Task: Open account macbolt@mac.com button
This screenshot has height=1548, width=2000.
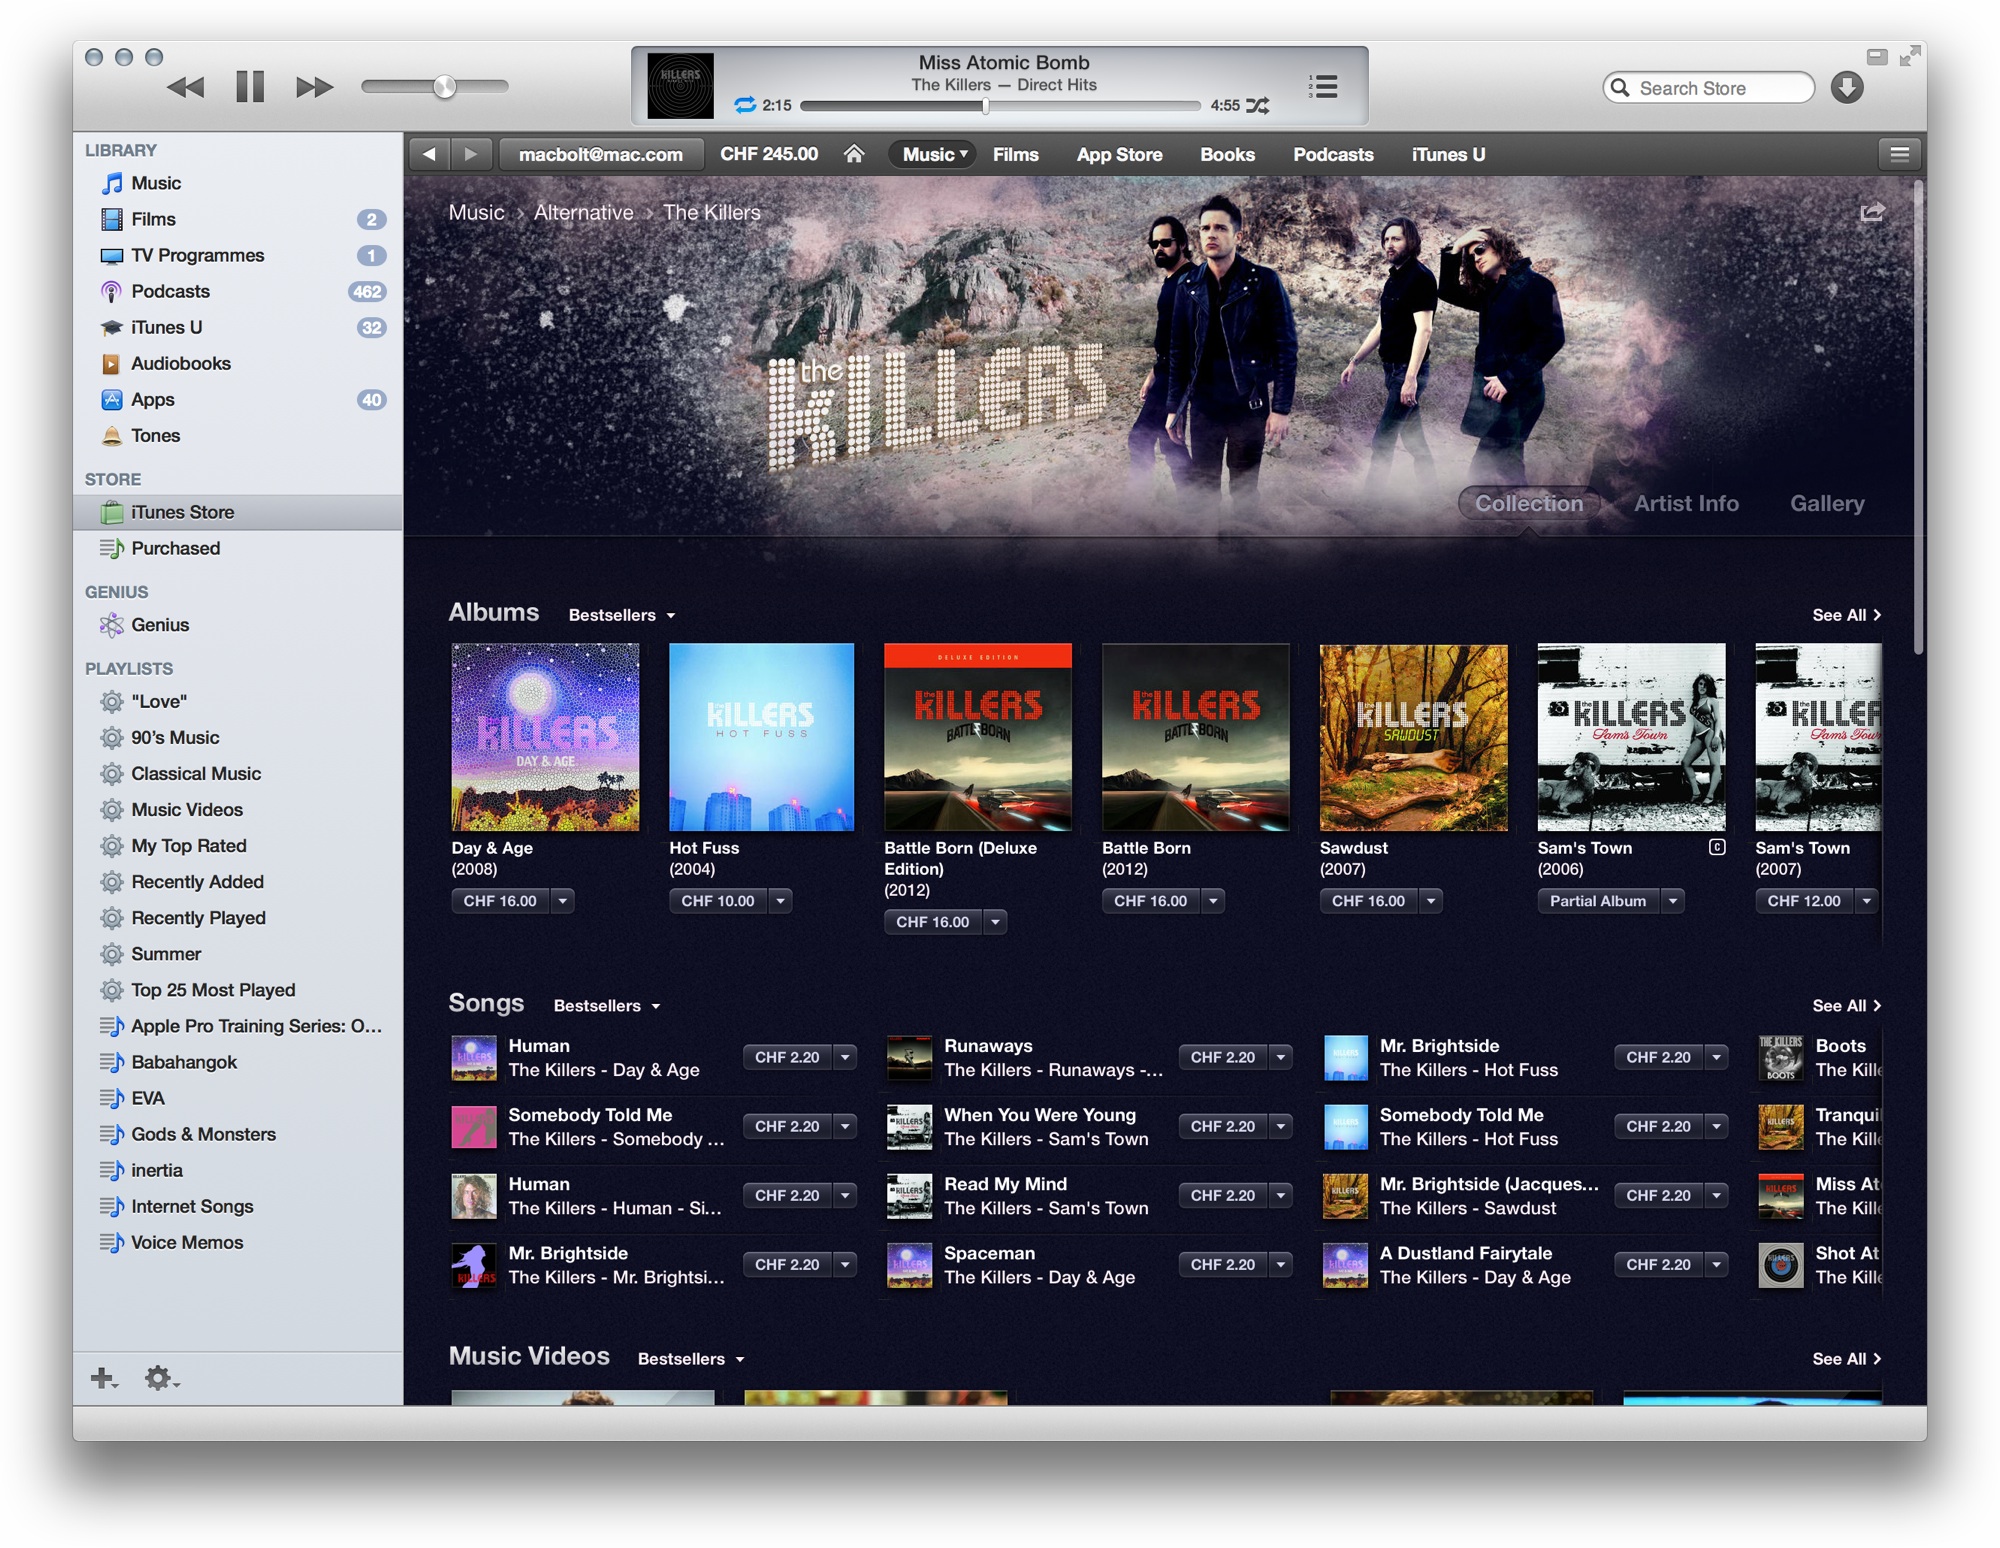Action: point(600,154)
